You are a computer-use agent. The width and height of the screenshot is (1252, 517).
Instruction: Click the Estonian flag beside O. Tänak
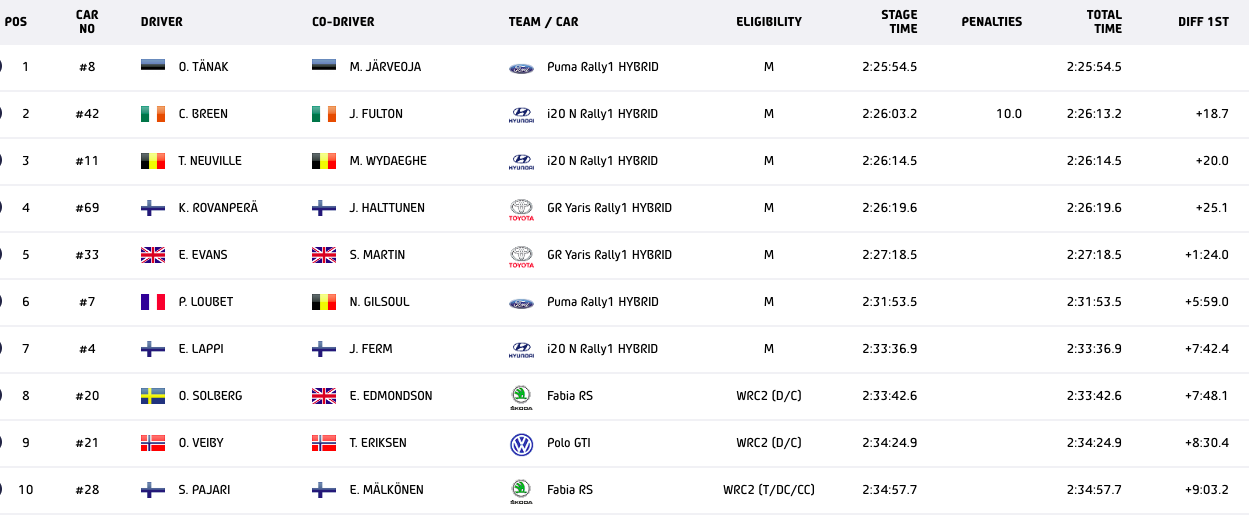(152, 67)
